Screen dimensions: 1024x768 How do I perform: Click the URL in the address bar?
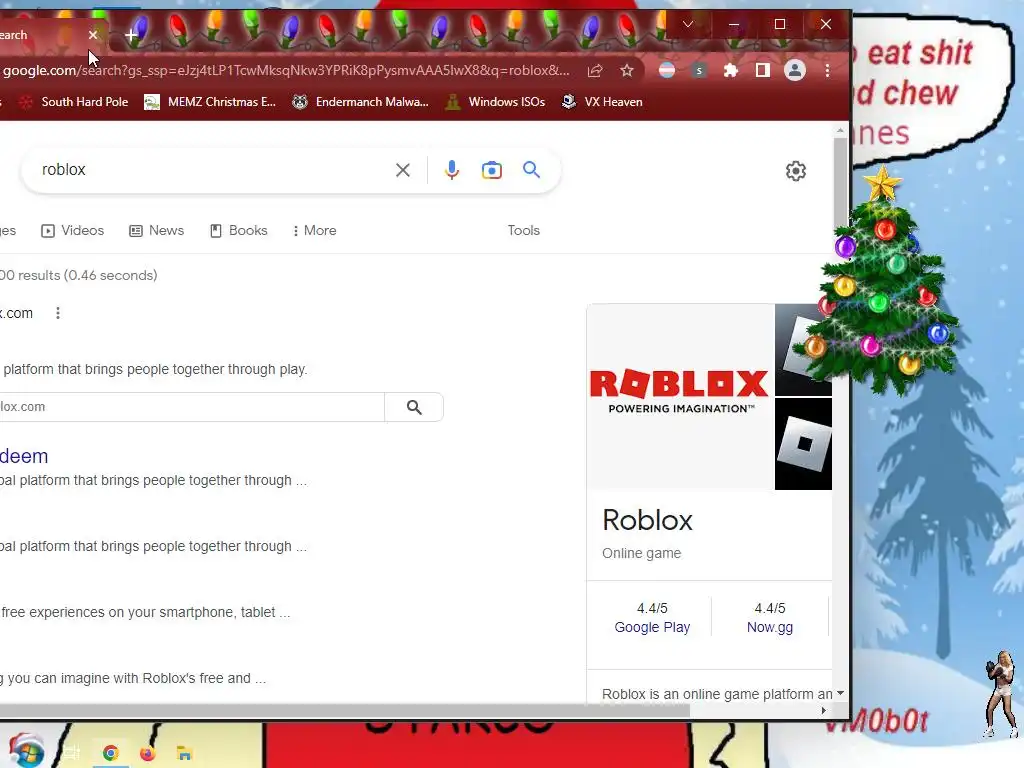(286, 70)
